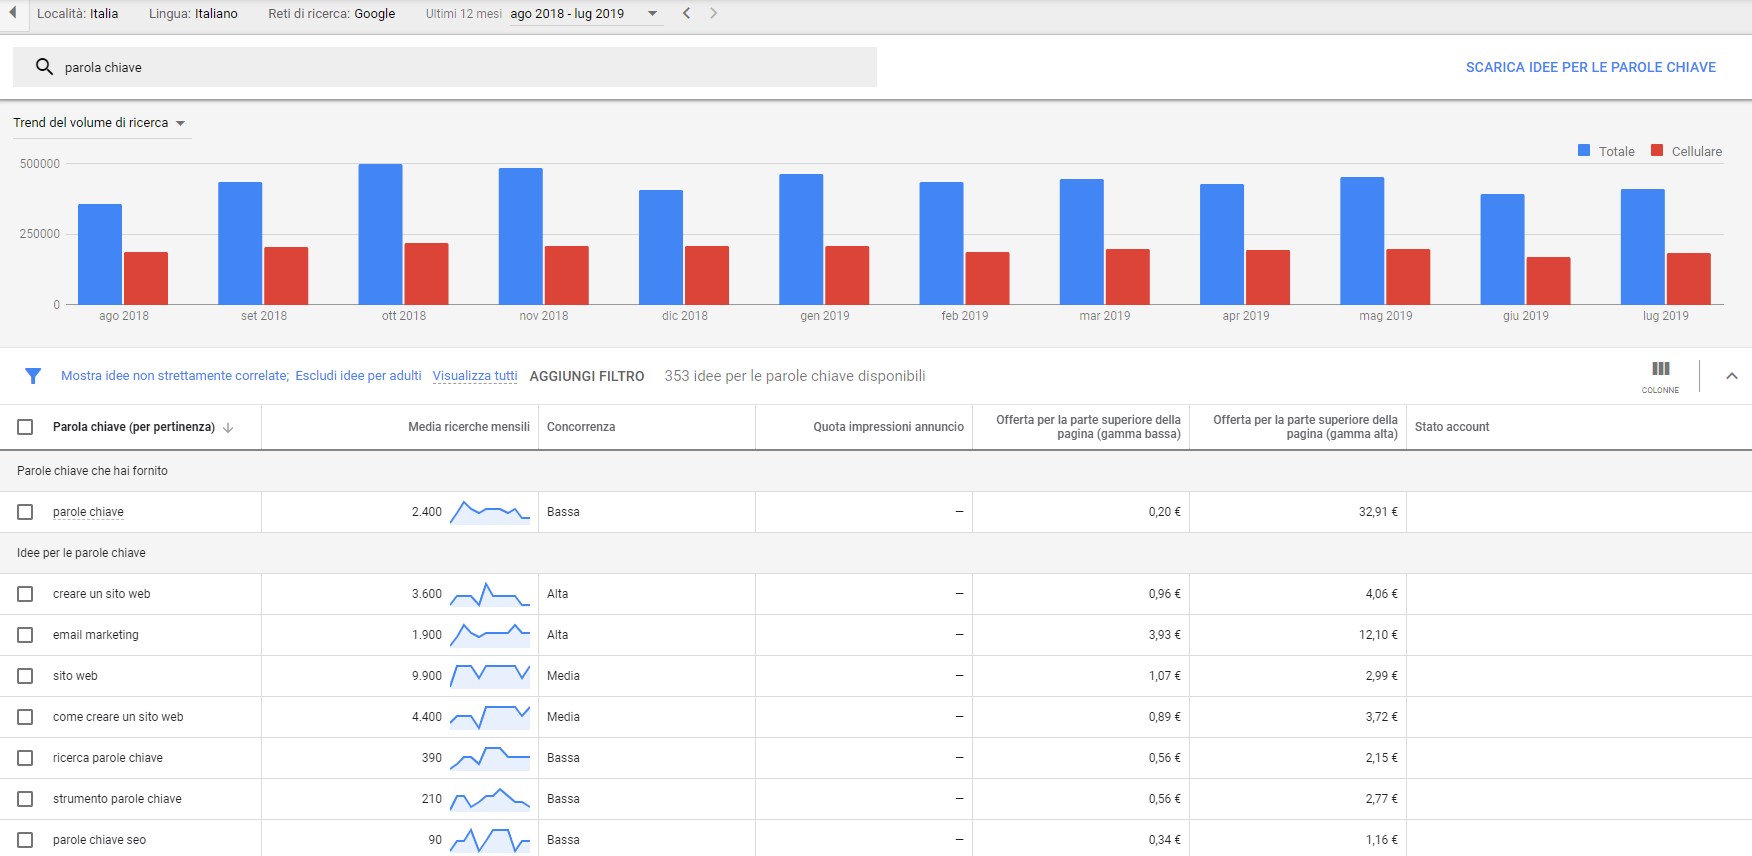Click sort arrow next to Parola chiave

pos(228,427)
